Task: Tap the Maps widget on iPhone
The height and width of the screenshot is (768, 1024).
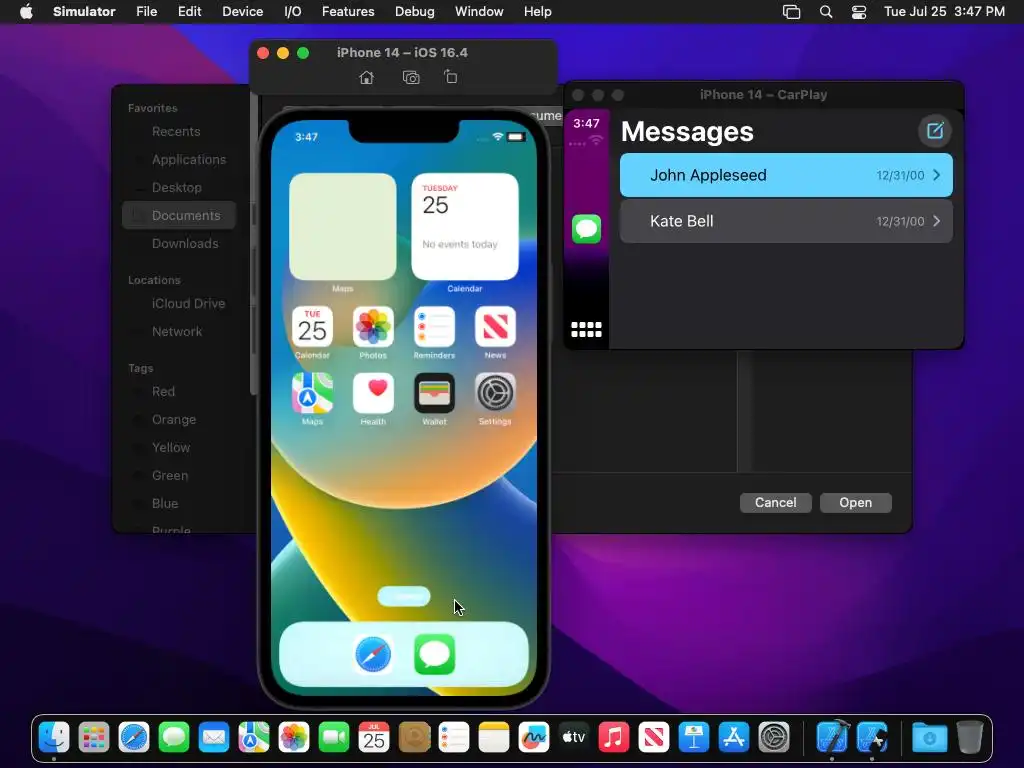Action: 343,227
